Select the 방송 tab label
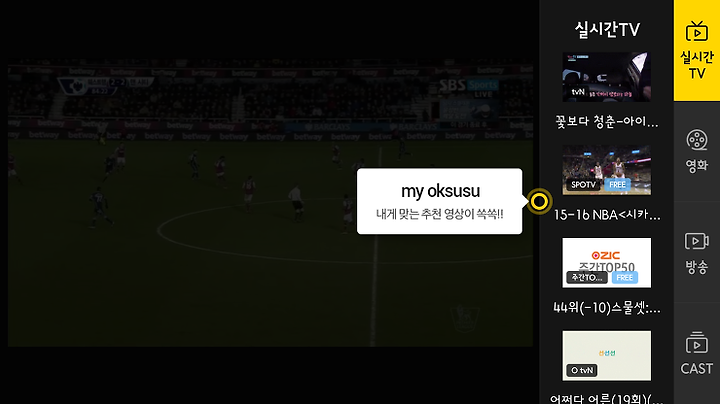Viewport: 720px width, 404px height. pos(697,267)
